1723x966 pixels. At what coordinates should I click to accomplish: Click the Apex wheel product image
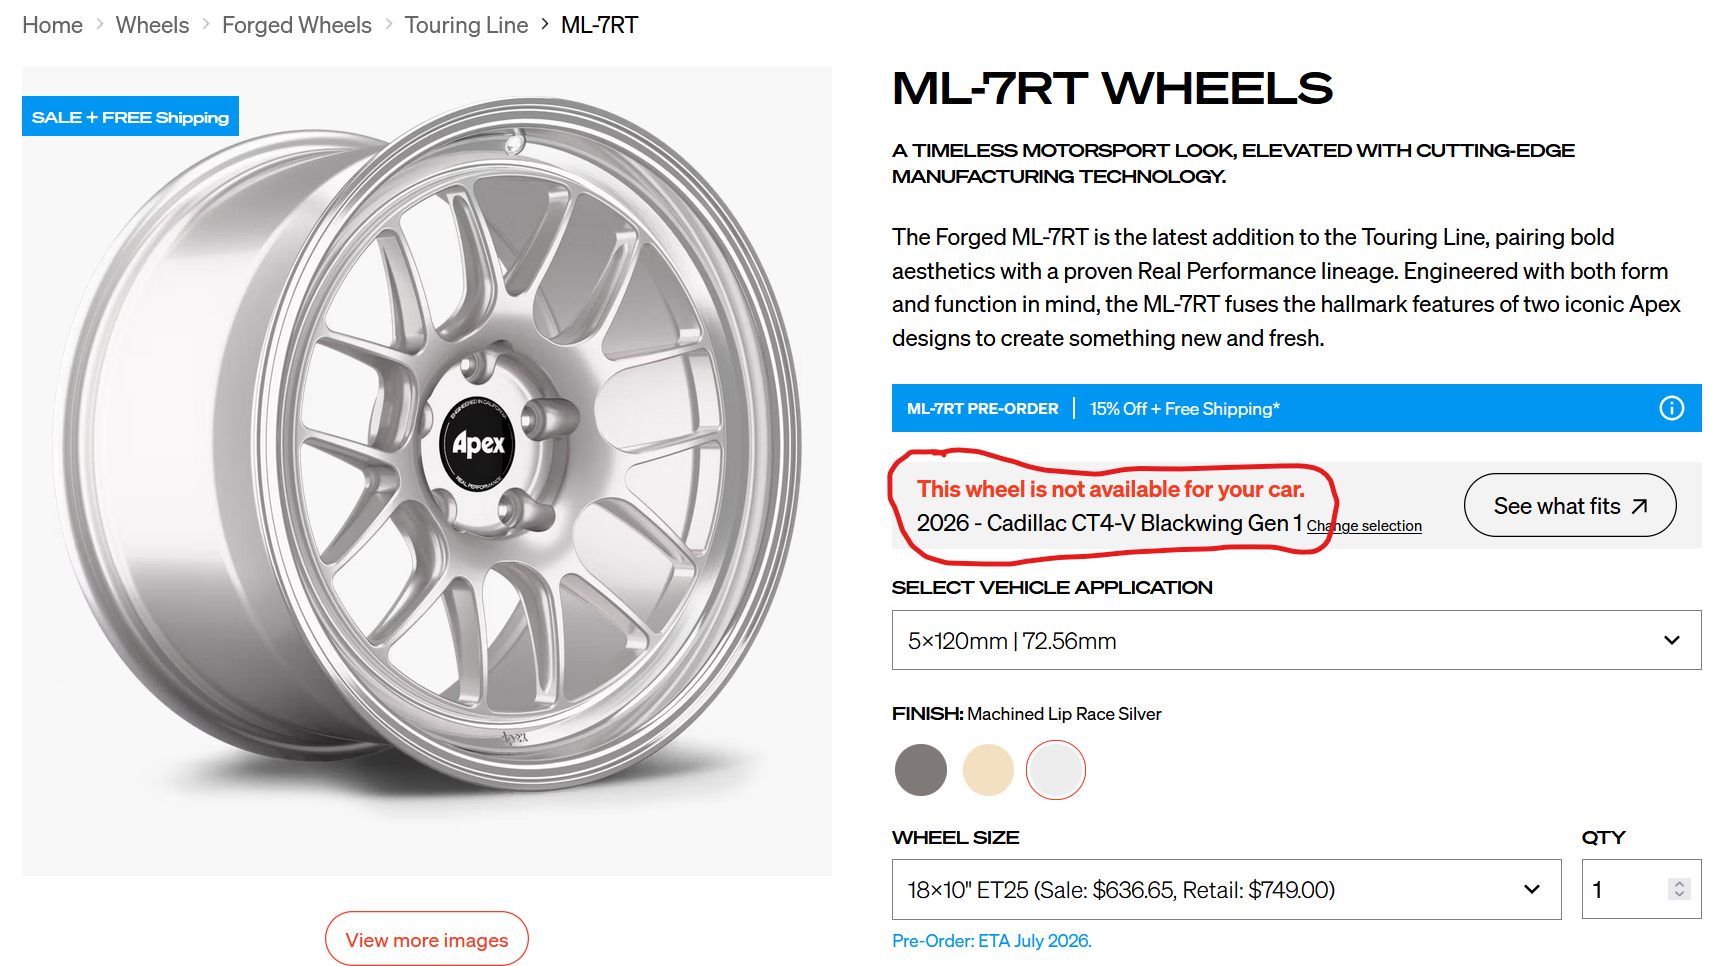[x=427, y=470]
